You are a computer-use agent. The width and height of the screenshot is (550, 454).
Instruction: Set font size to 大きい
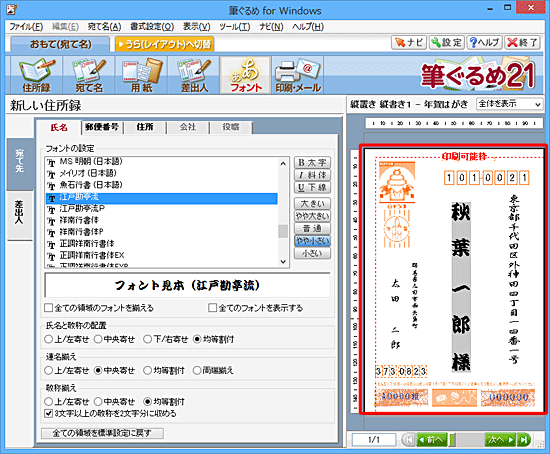tap(312, 203)
